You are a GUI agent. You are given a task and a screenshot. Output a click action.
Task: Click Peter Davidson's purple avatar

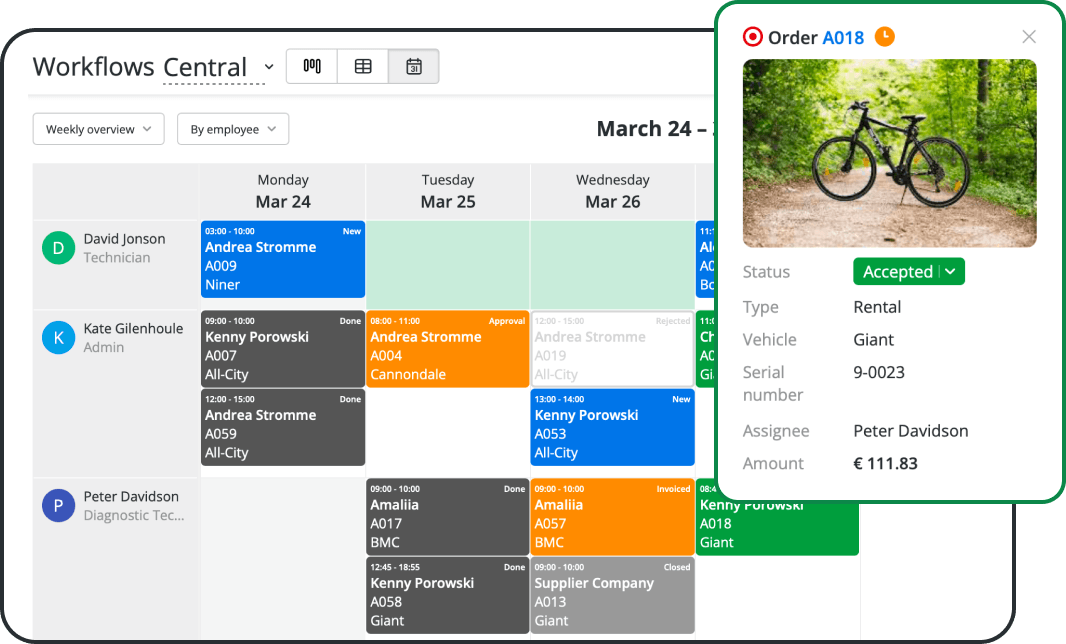pyautogui.click(x=58, y=506)
